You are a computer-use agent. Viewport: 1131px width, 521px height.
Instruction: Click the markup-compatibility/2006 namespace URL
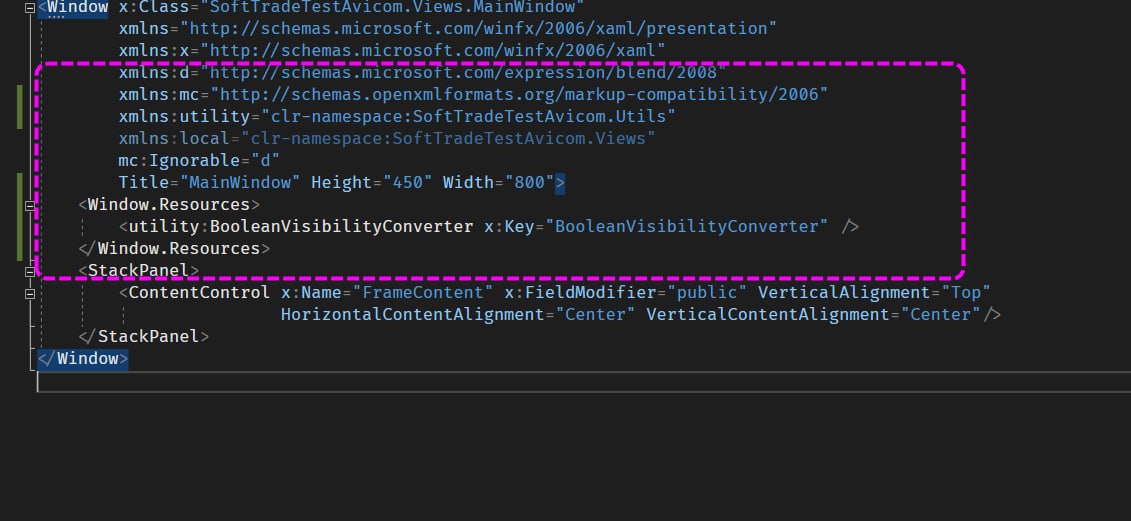point(519,95)
